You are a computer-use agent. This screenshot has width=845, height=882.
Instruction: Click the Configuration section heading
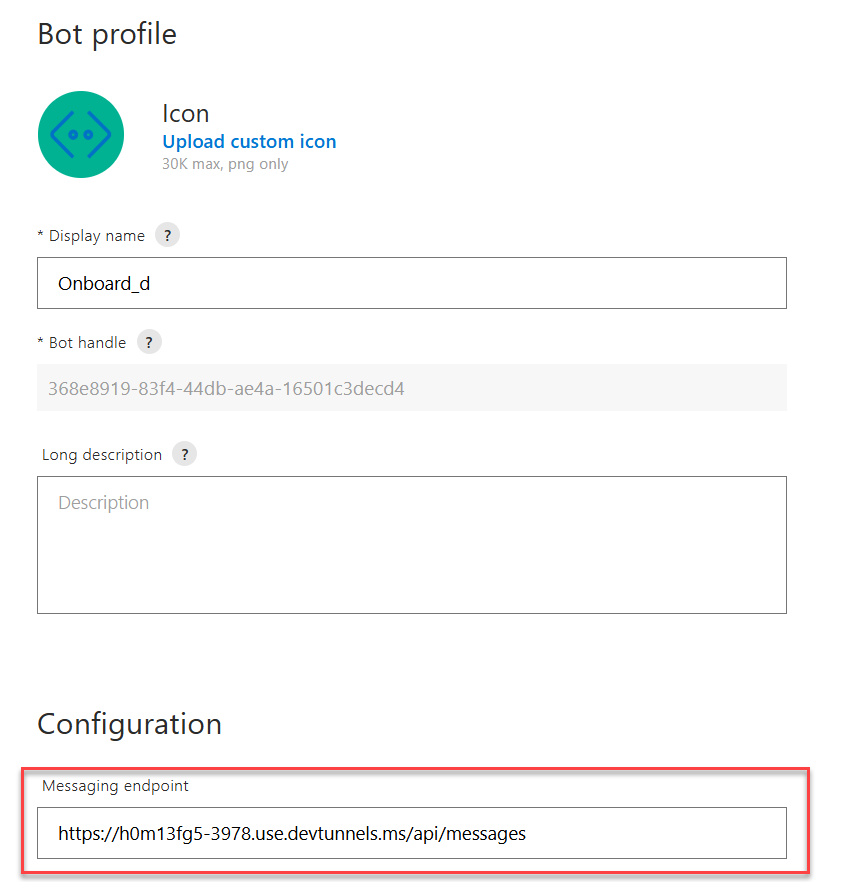[x=129, y=724]
